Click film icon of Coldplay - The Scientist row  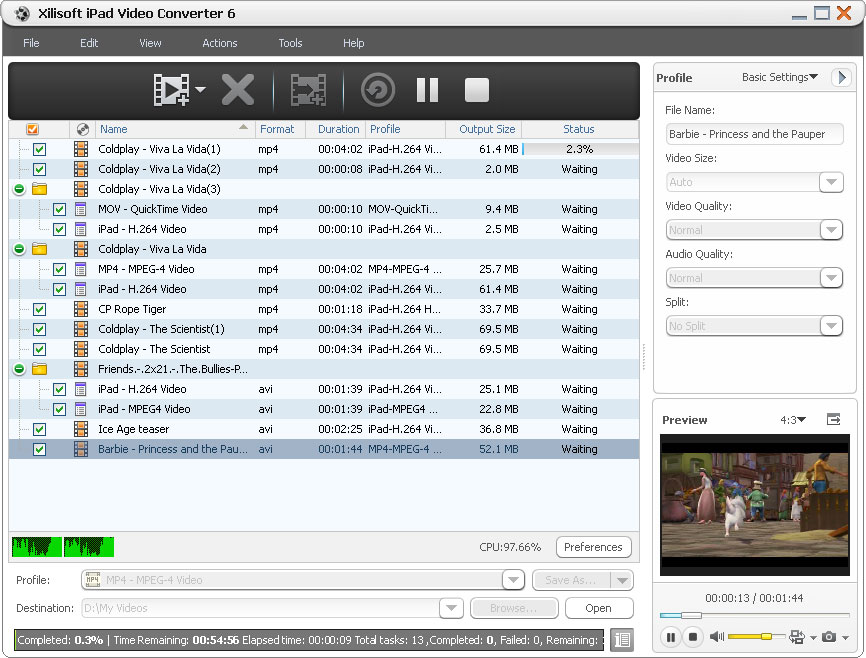coord(81,349)
